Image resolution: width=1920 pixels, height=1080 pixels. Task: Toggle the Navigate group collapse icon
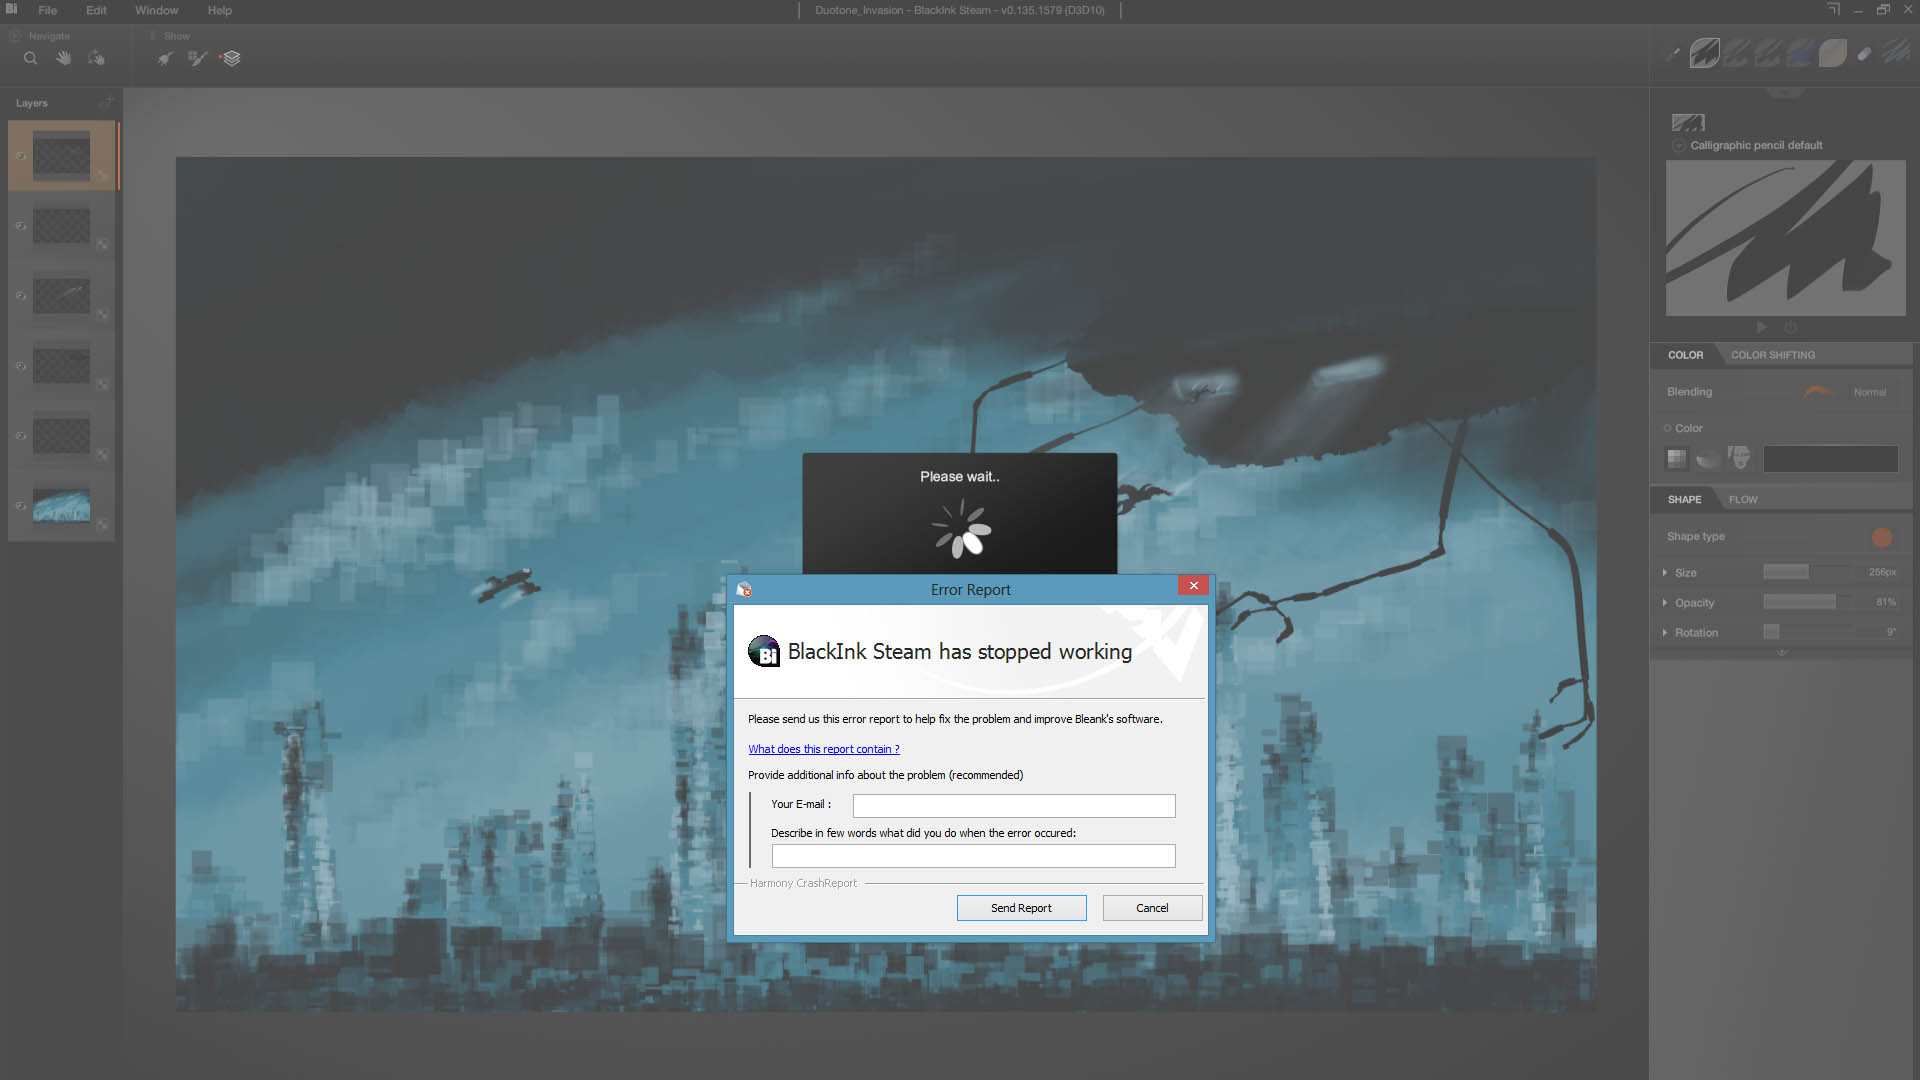click(16, 36)
